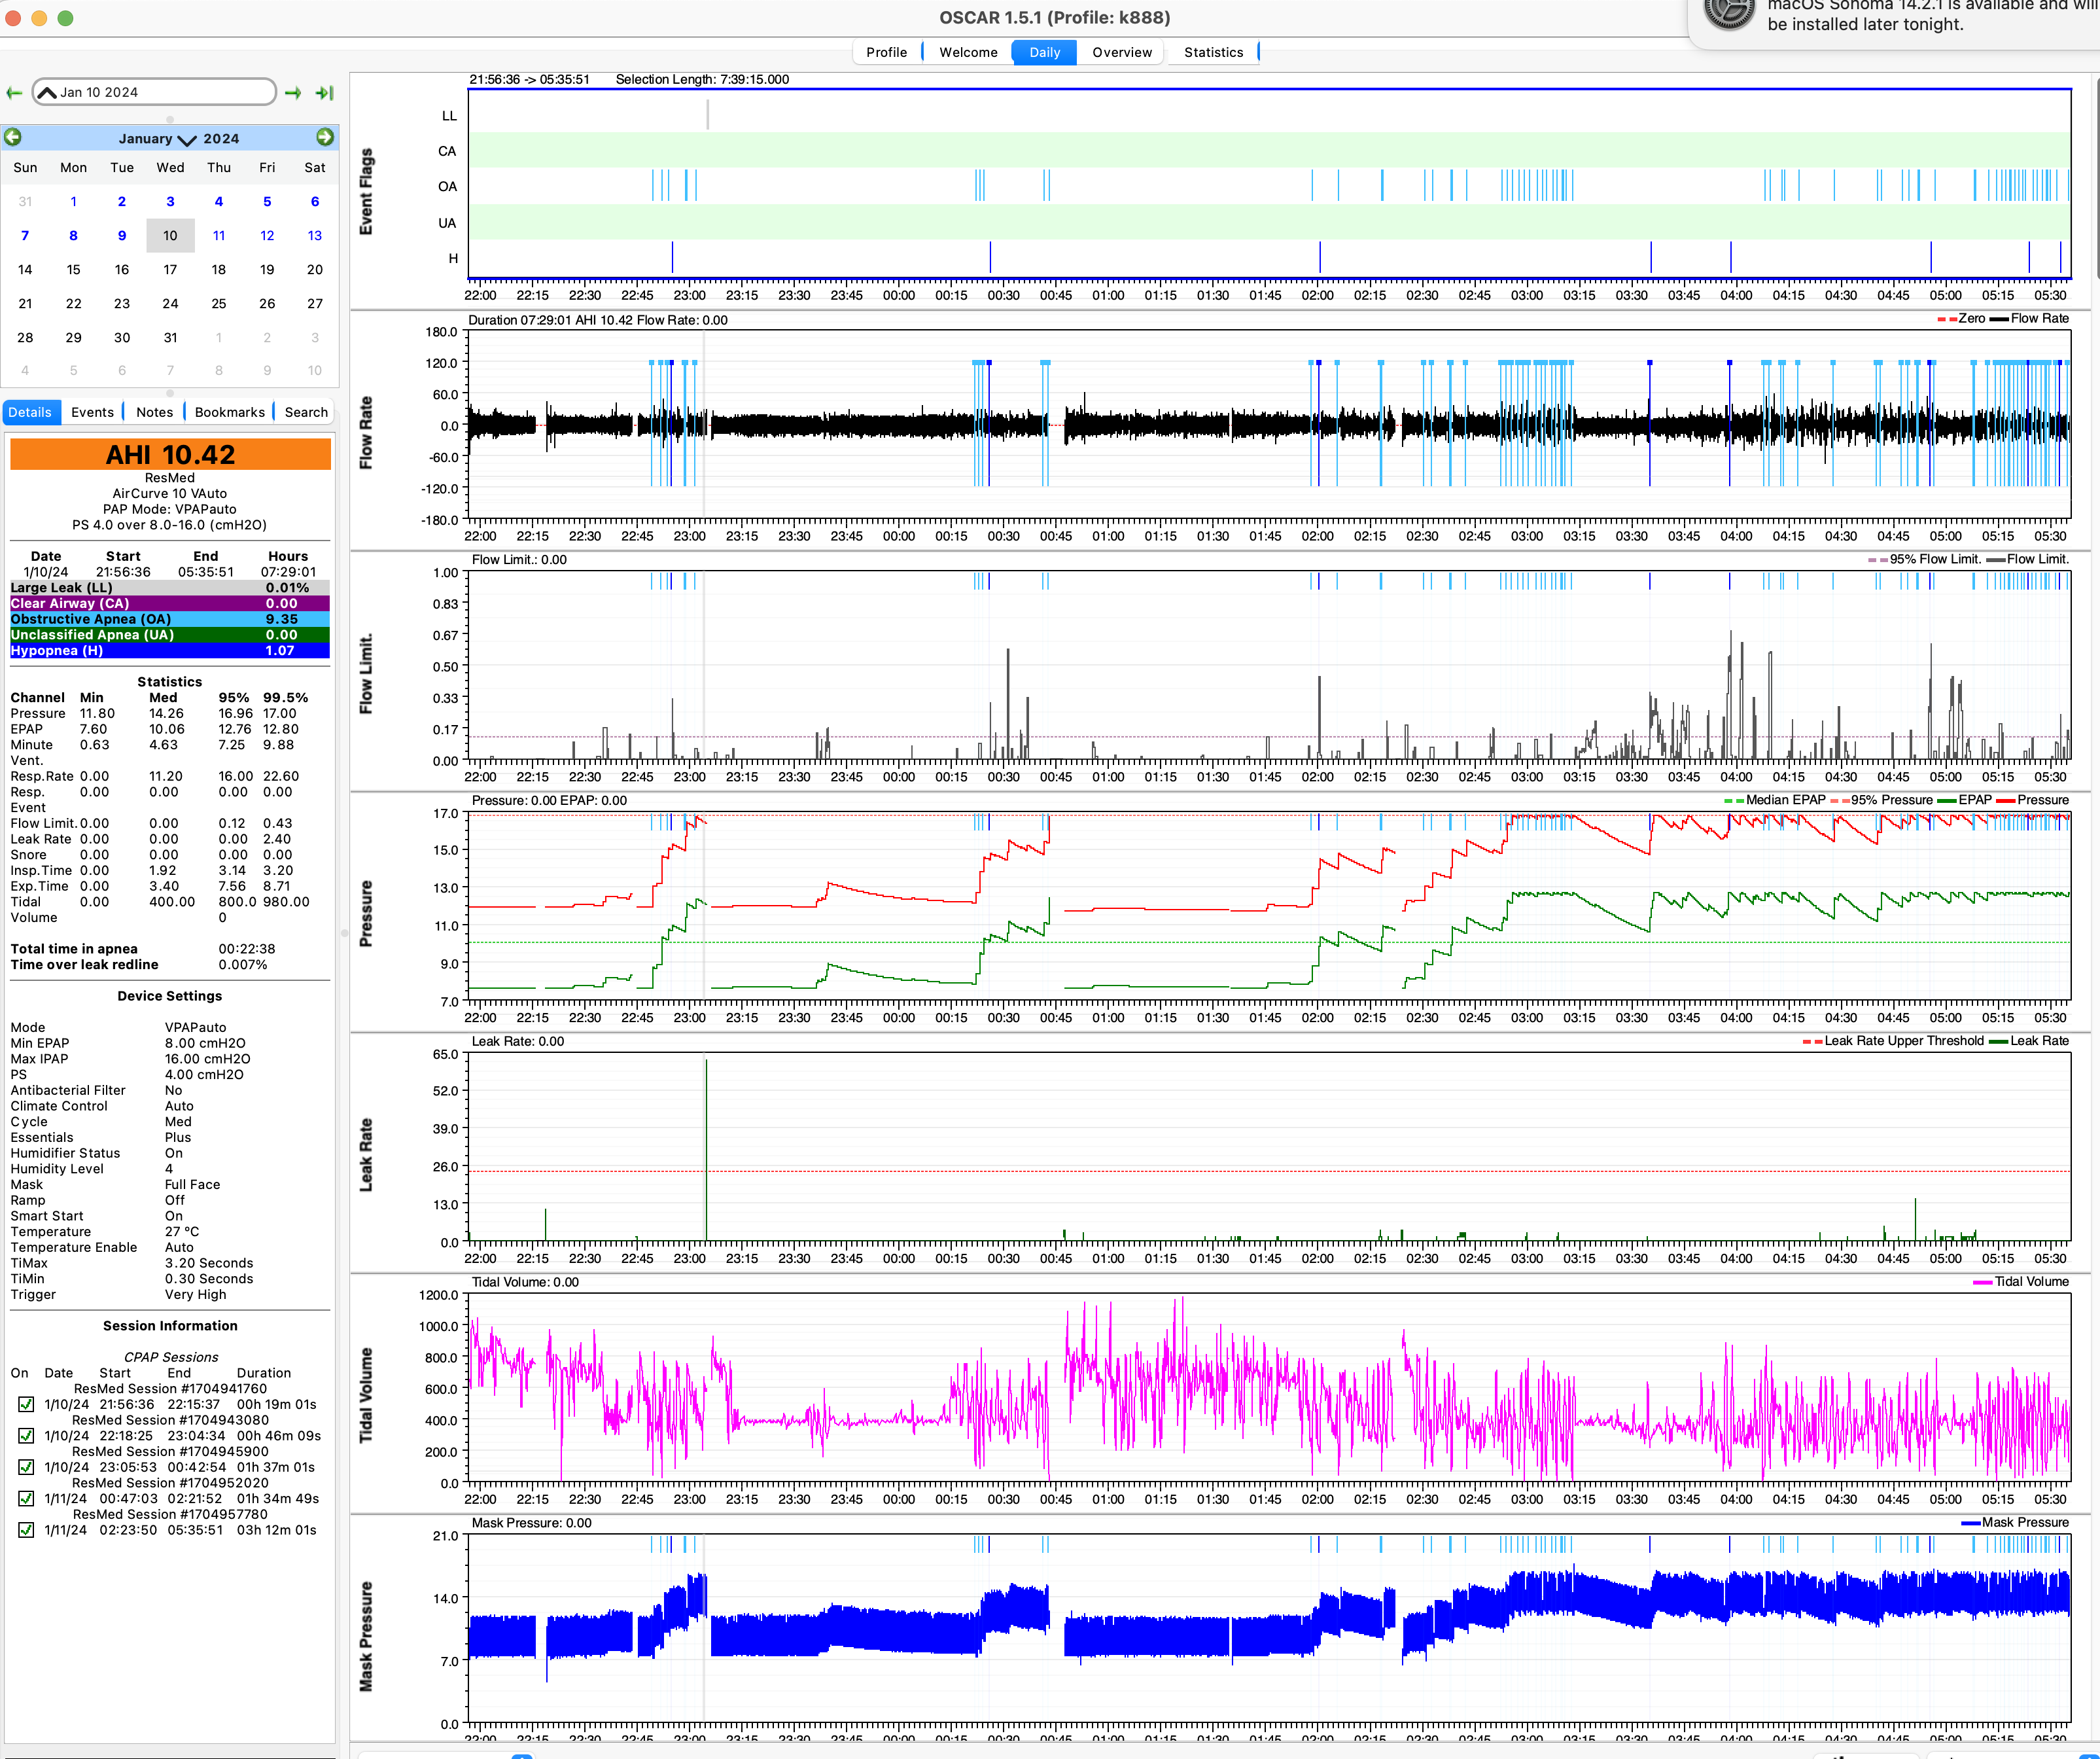Show previous month in calendar header

tap(13, 137)
